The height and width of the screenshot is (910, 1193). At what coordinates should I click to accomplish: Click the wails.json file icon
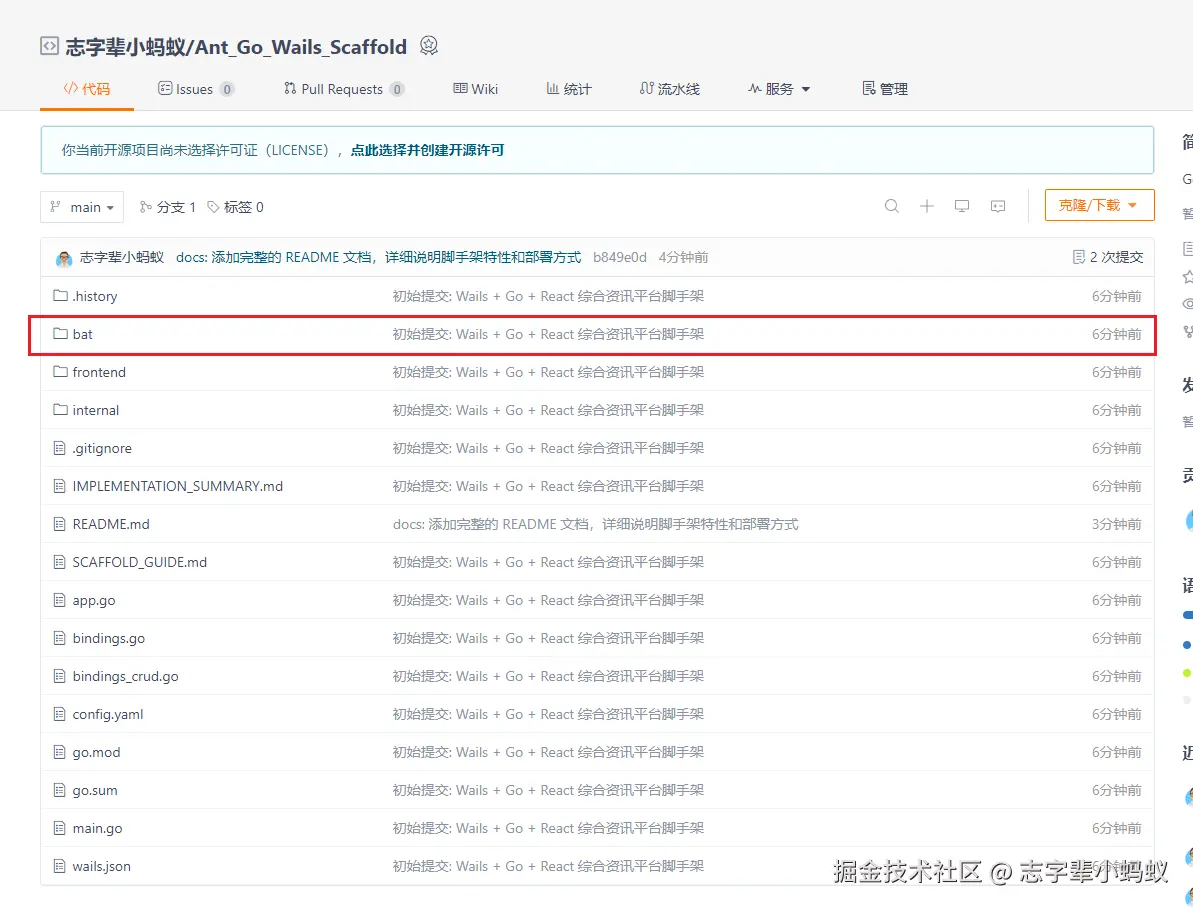coord(59,867)
